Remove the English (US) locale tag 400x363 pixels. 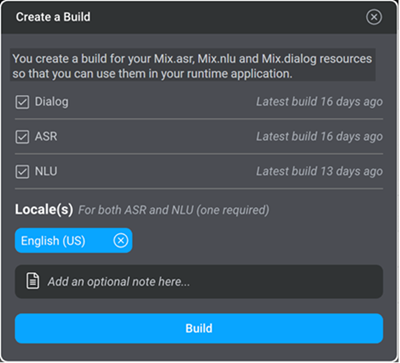(x=121, y=240)
